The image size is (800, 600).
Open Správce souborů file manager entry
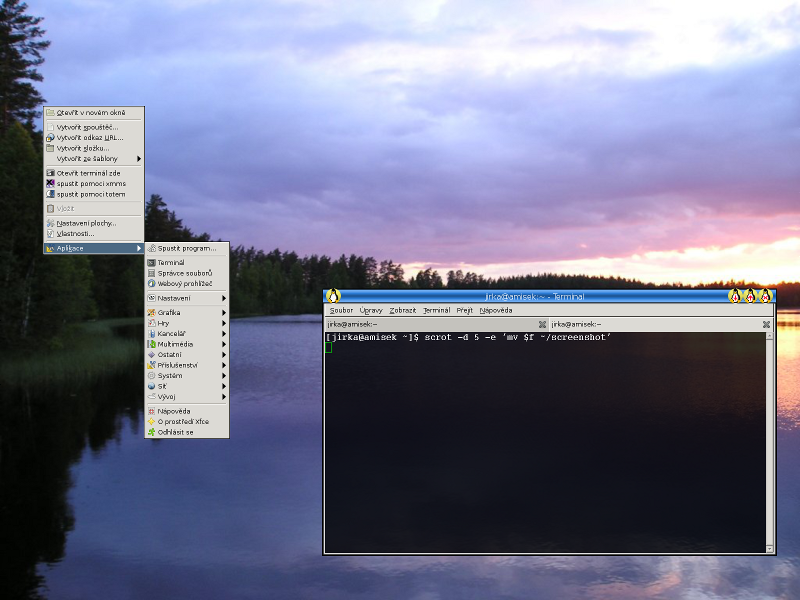184,273
